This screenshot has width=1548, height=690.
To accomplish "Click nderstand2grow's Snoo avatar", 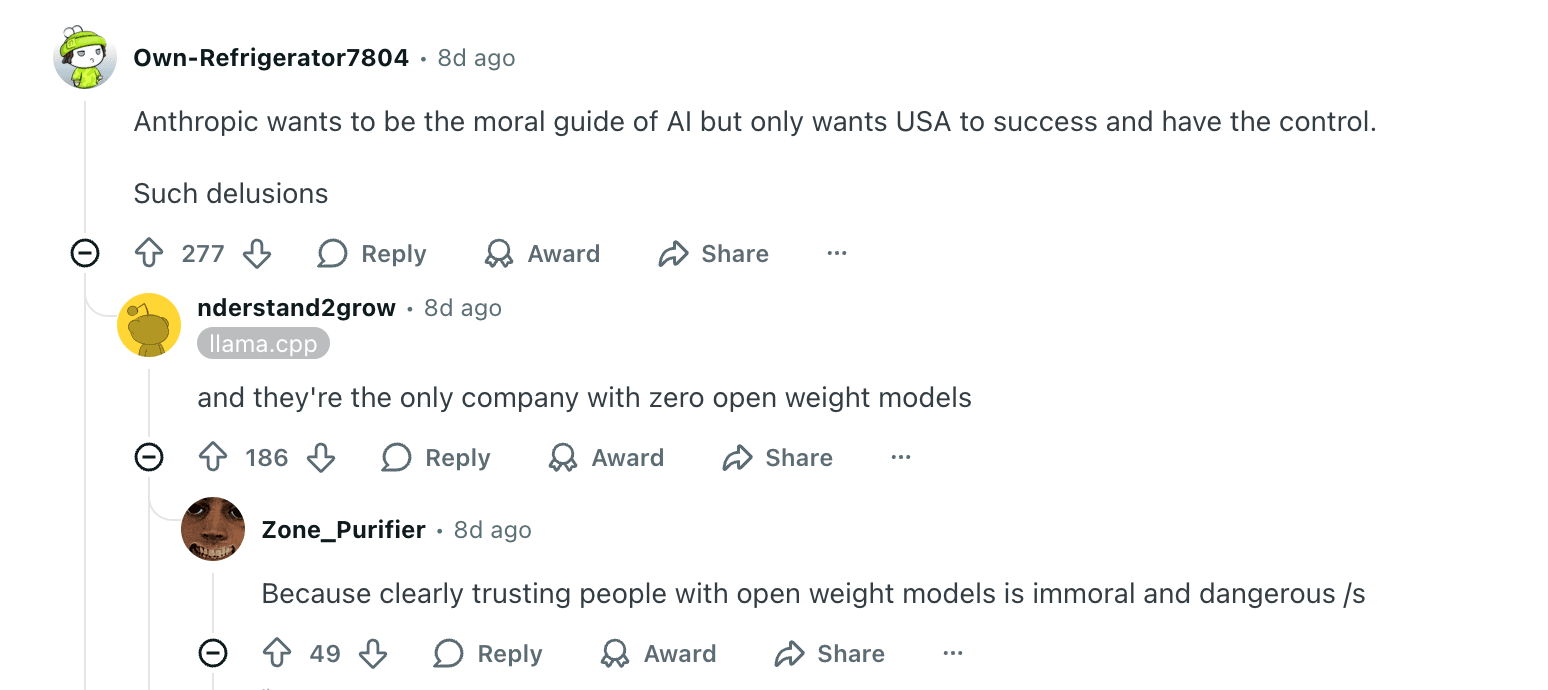I will point(149,325).
